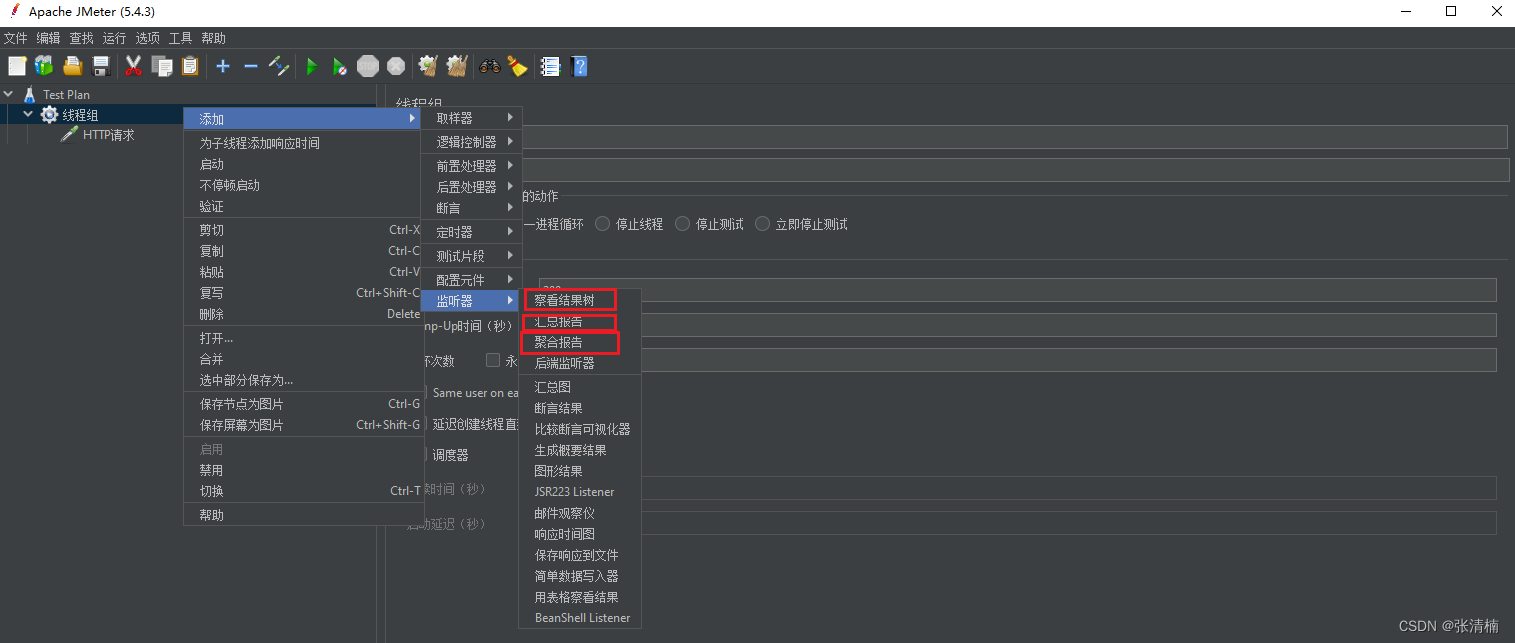The image size is (1515, 643).
Task: Expand the 前置处理器 submenu
Action: point(469,166)
